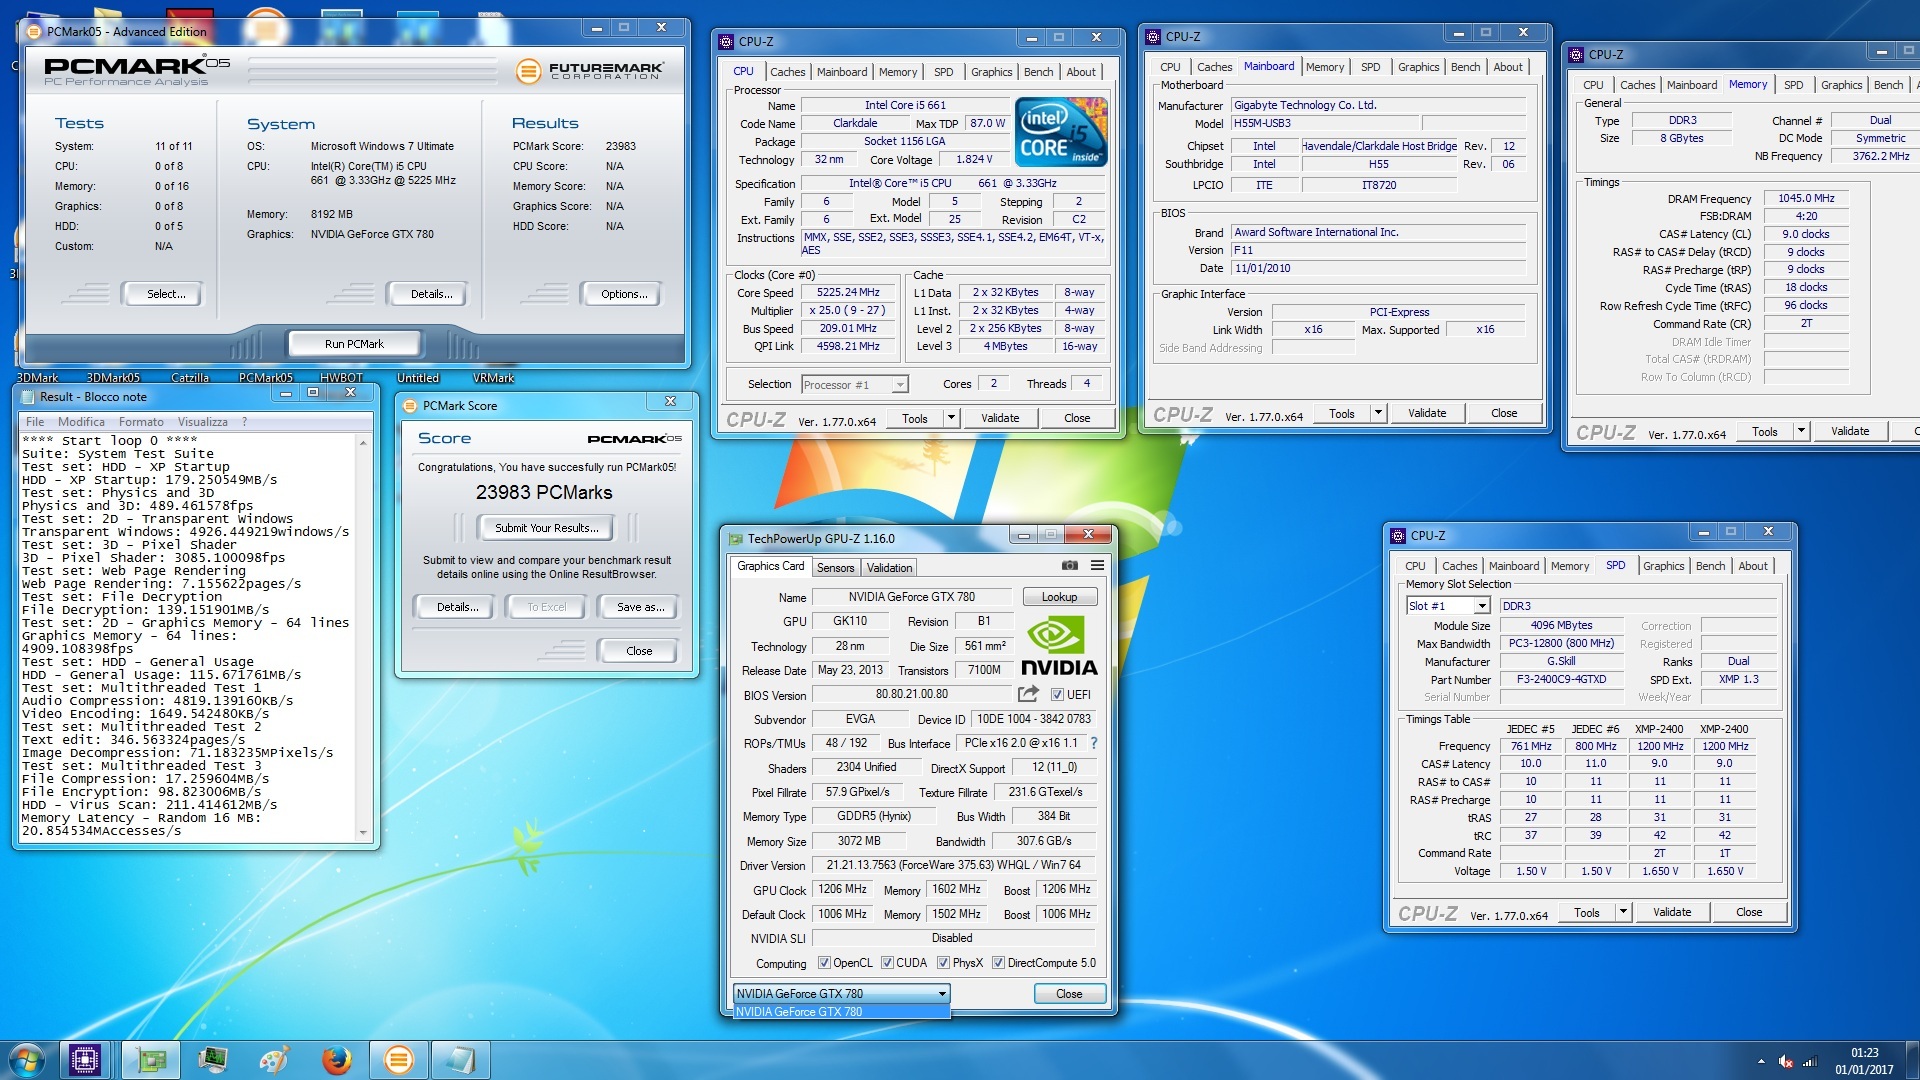Click Notepad scrollbar up arrow
1920x1080 pixels.
click(363, 441)
